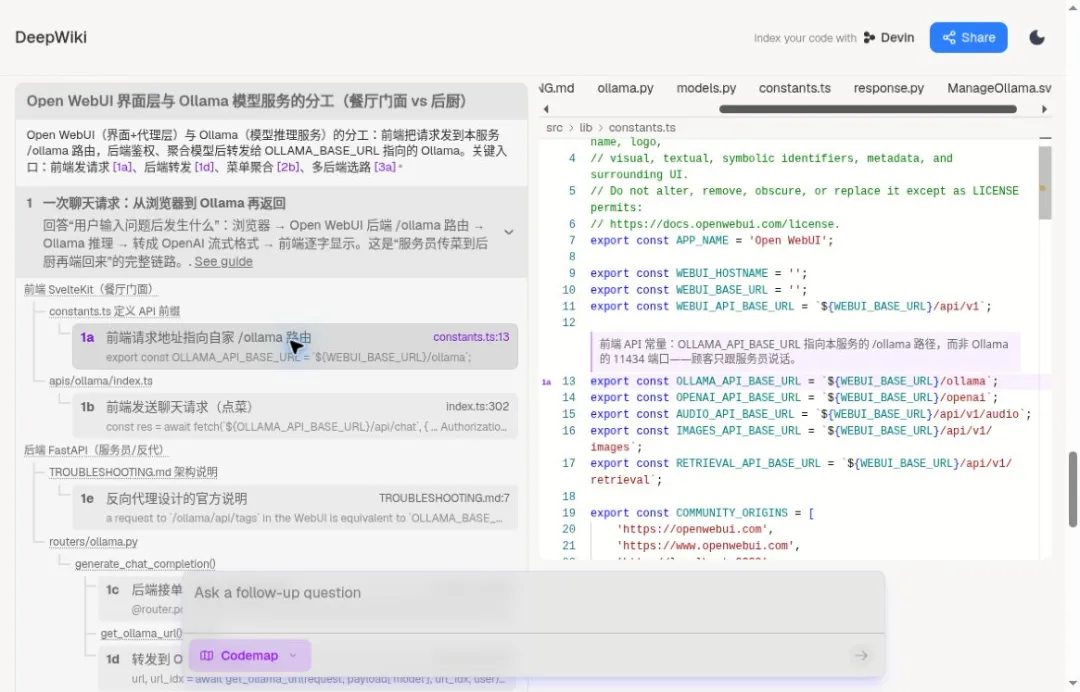This screenshot has width=1080, height=692.
Task: Select step 1a pointing to constants.ts:13
Action: click(x=295, y=346)
